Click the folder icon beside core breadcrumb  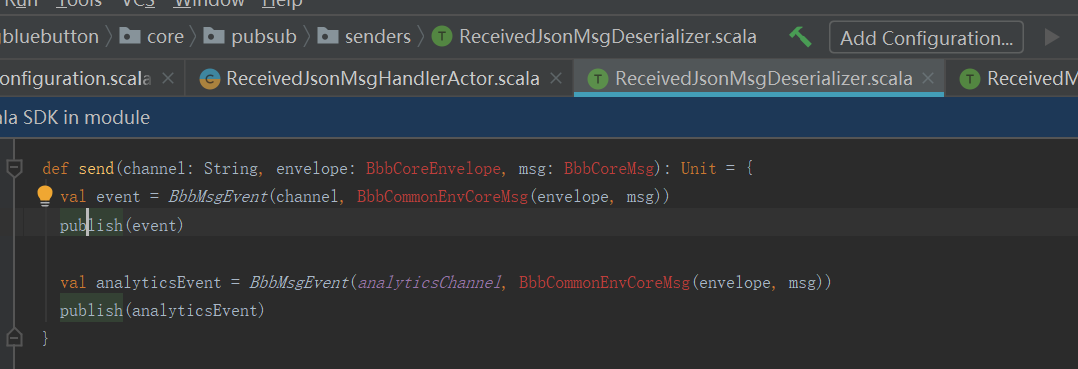tap(130, 36)
